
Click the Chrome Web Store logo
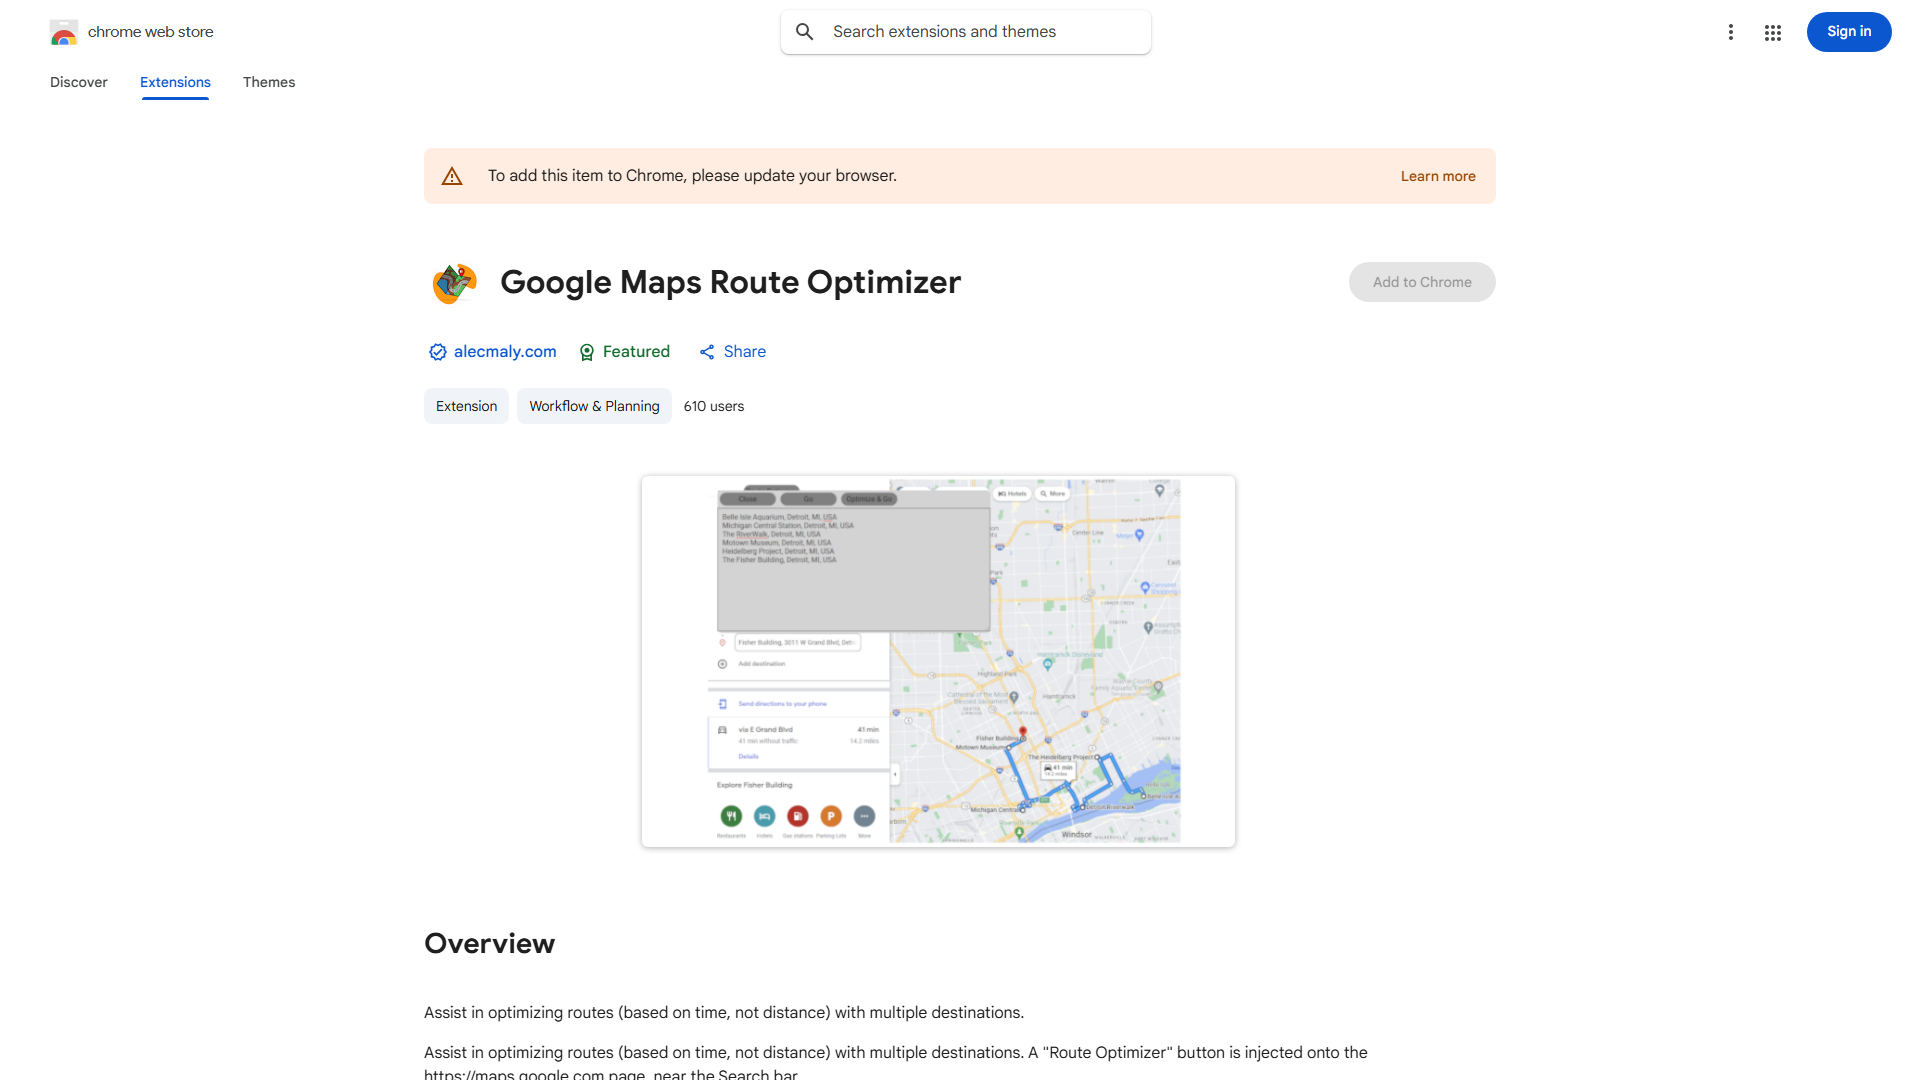[x=64, y=32]
